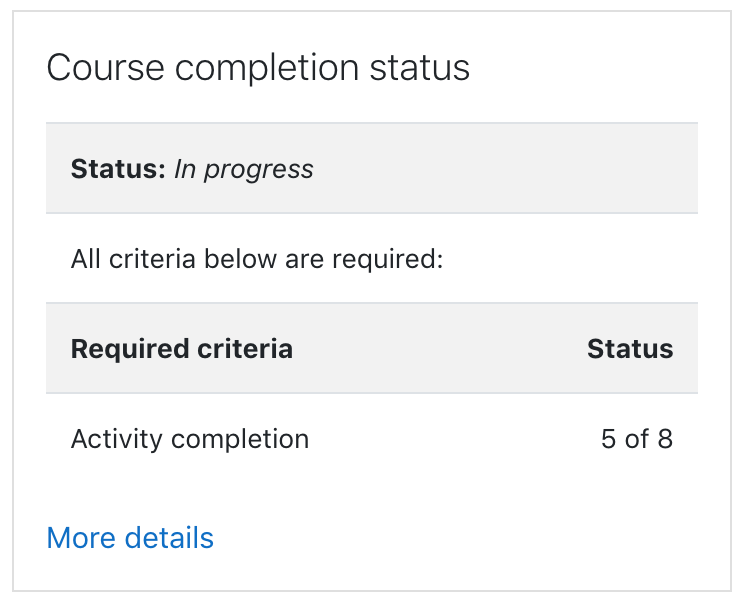Select the bold Status: label

(x=118, y=168)
